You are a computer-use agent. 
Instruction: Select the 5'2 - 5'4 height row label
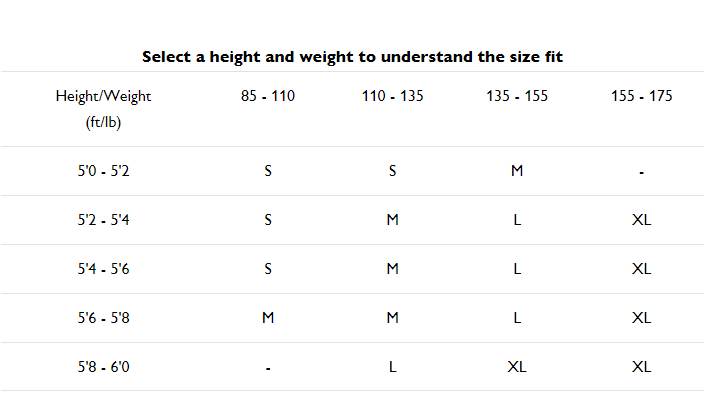click(x=104, y=220)
